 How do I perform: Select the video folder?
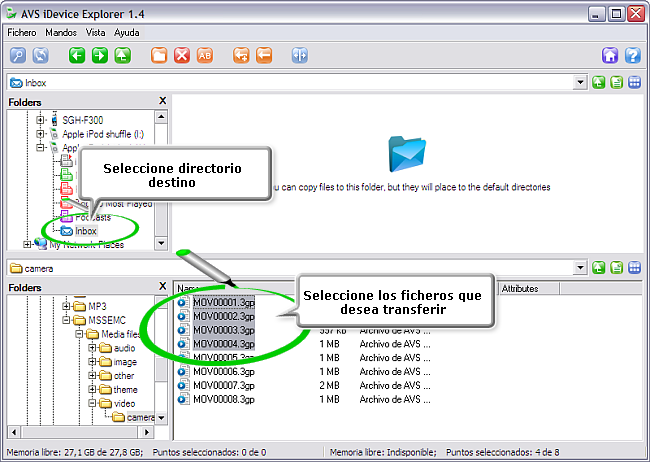point(124,403)
